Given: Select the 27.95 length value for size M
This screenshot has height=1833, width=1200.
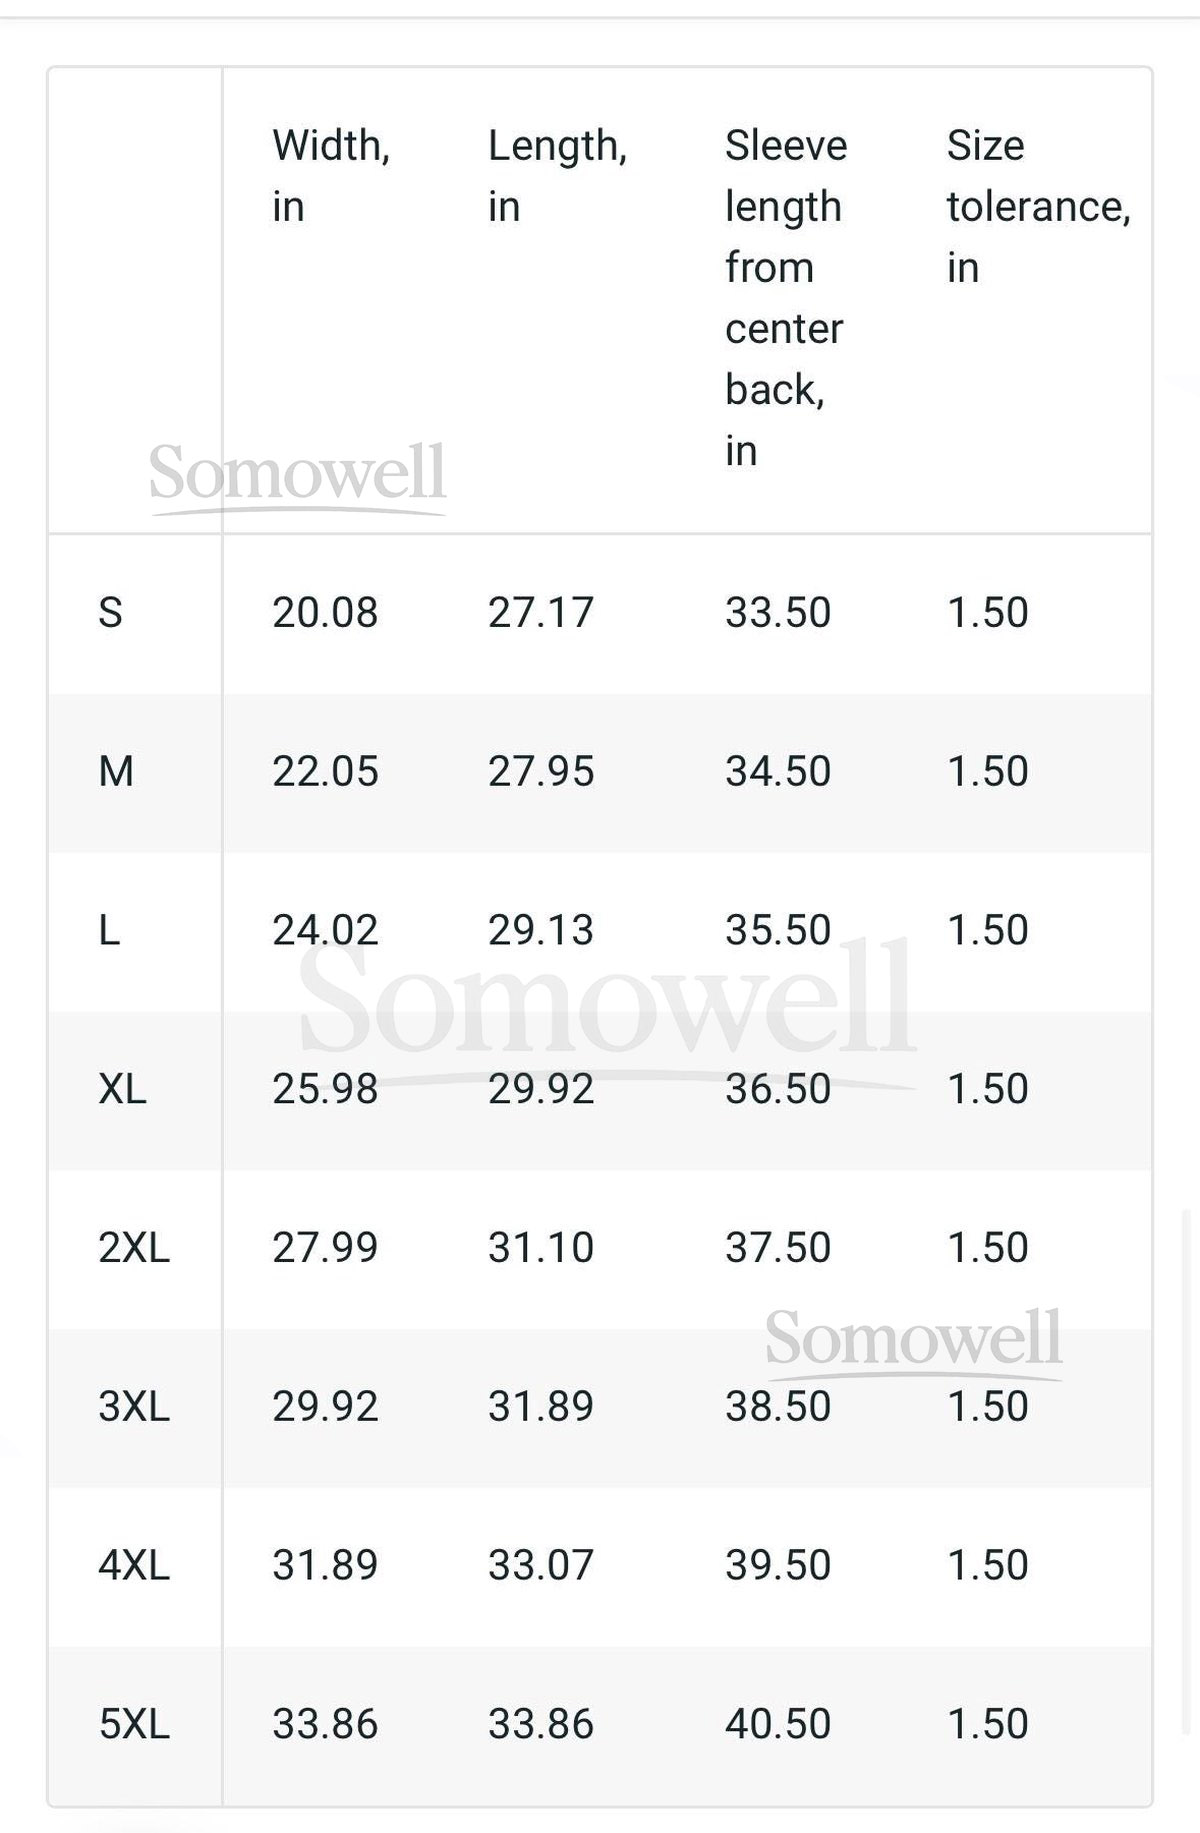Looking at the screenshot, I should tap(541, 771).
